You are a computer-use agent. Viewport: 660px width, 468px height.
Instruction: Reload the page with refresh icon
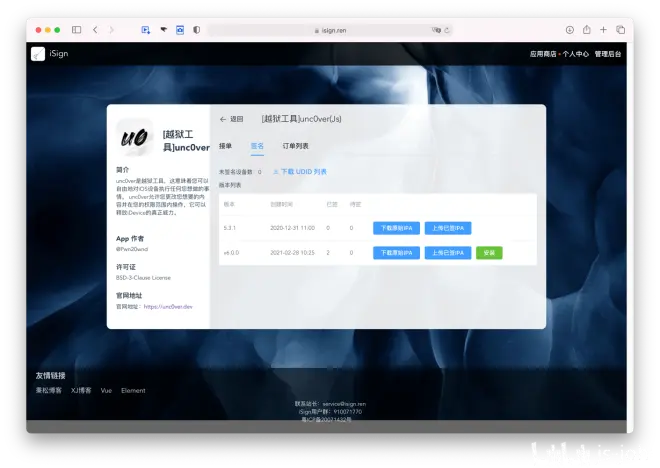(x=447, y=30)
